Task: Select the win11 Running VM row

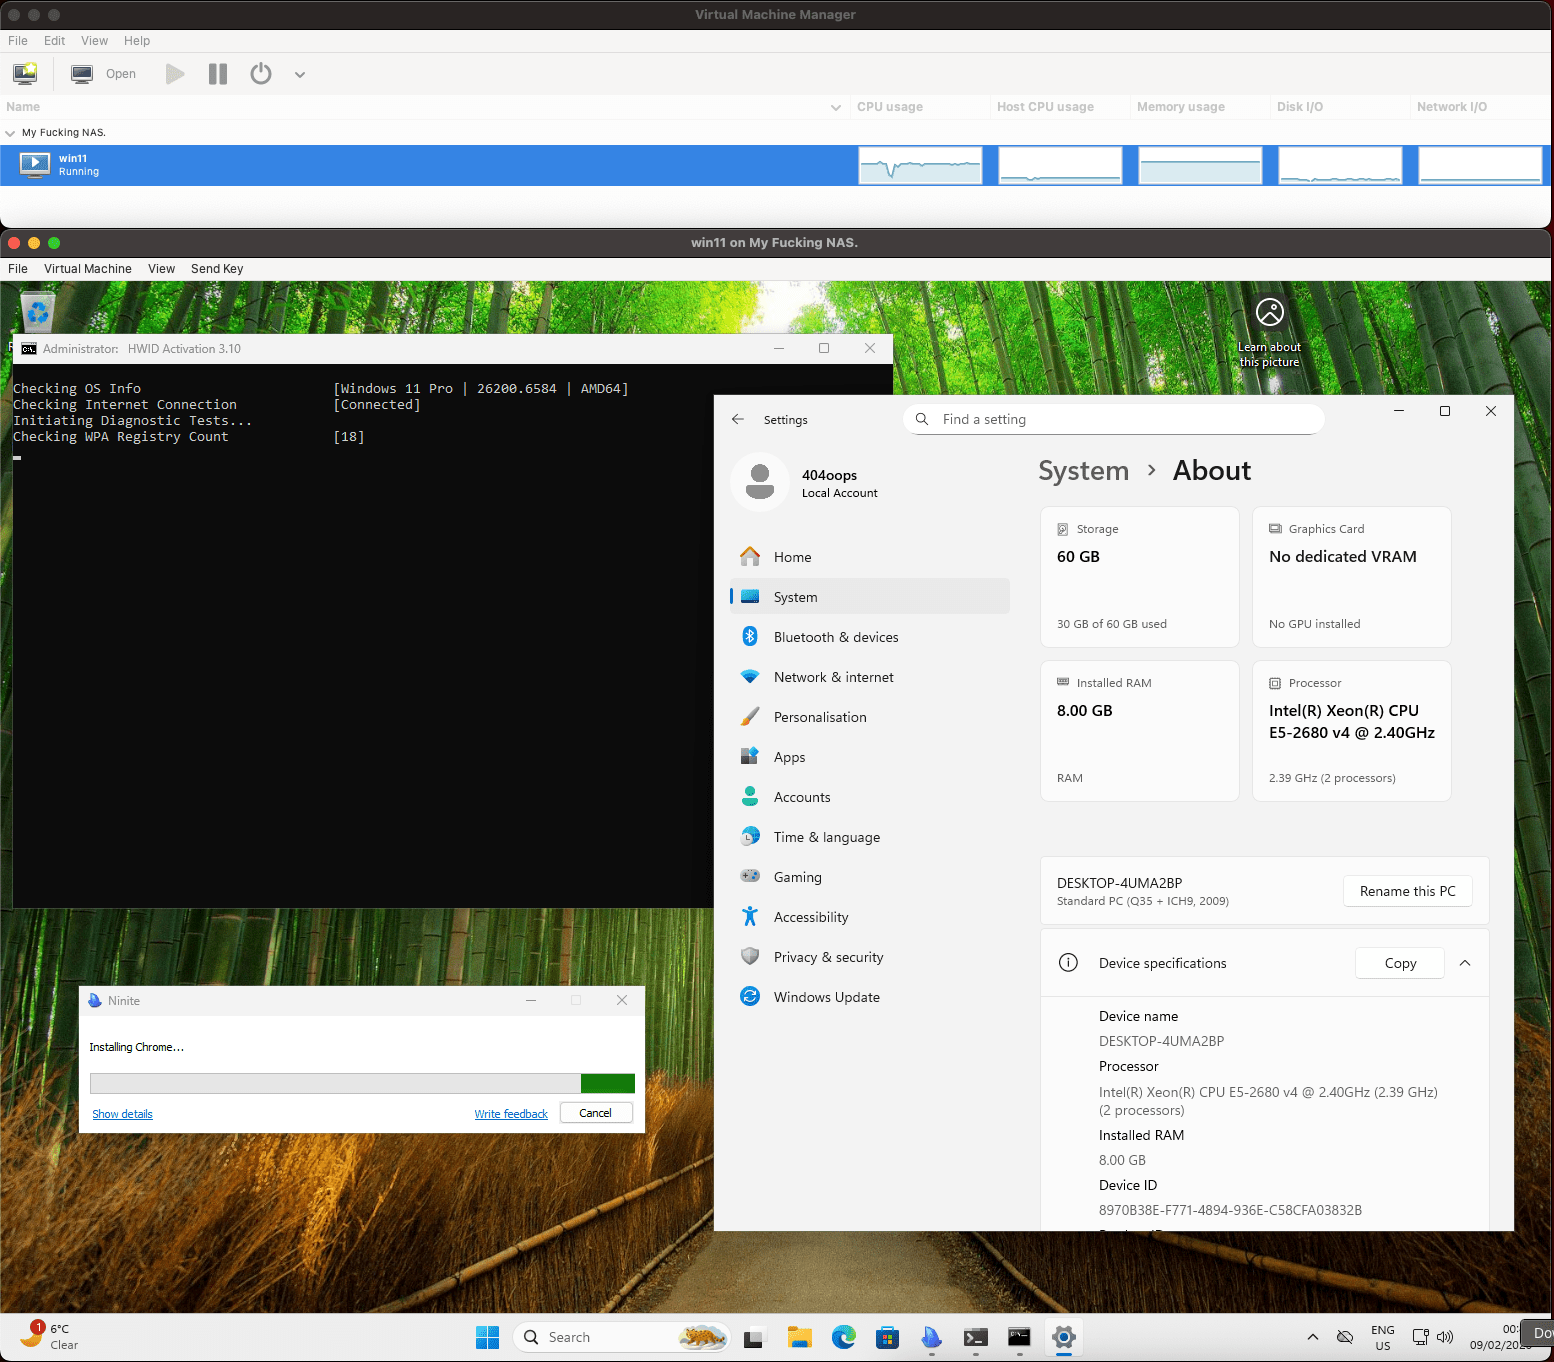Action: (775, 165)
